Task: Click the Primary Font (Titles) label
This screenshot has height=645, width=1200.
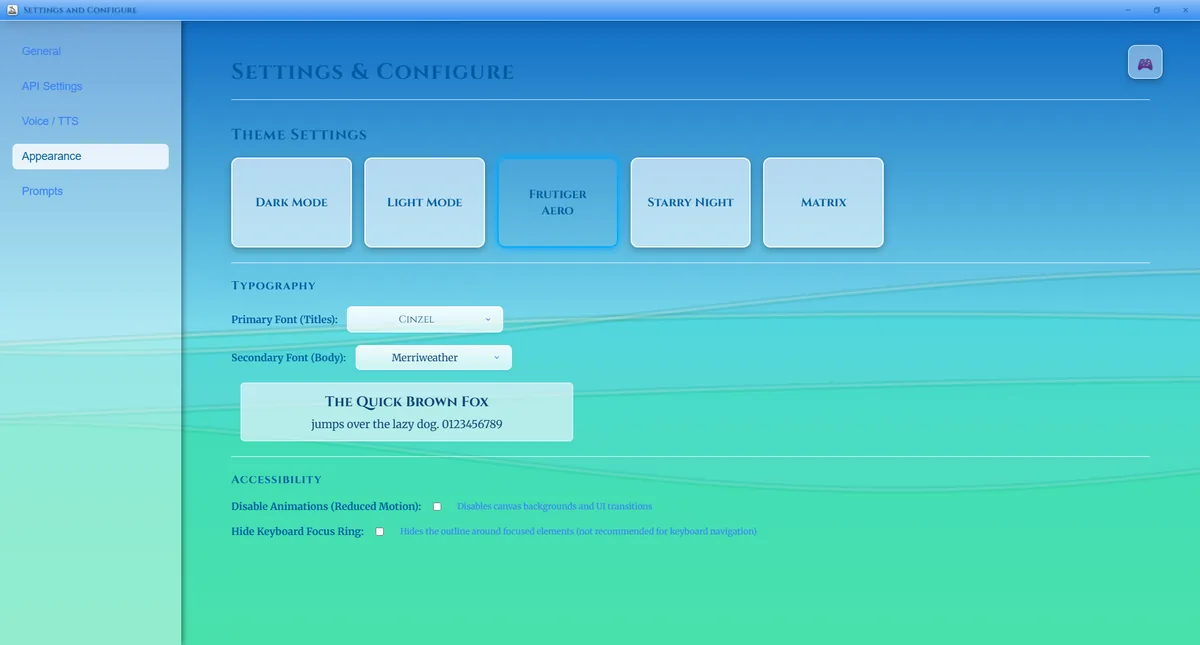Action: click(x=285, y=320)
